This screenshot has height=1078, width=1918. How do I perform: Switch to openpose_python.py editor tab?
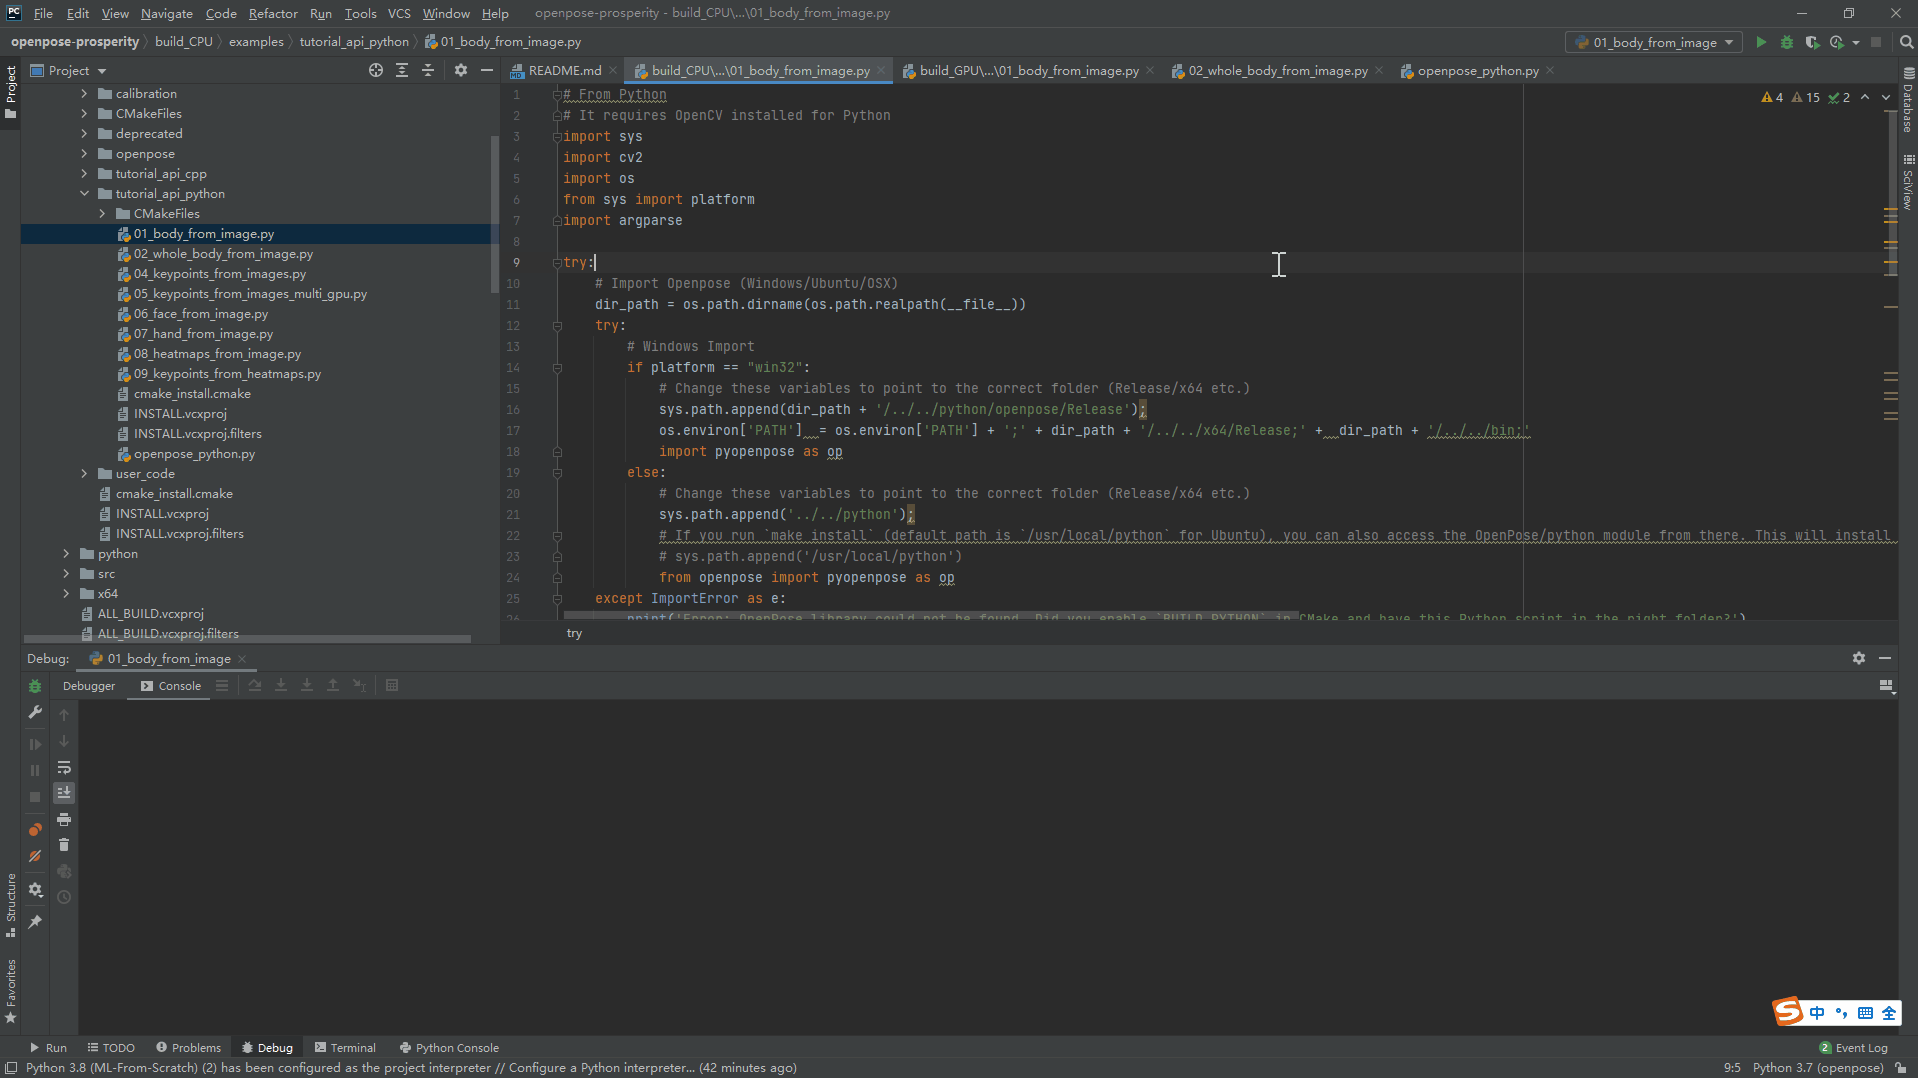coord(1478,70)
